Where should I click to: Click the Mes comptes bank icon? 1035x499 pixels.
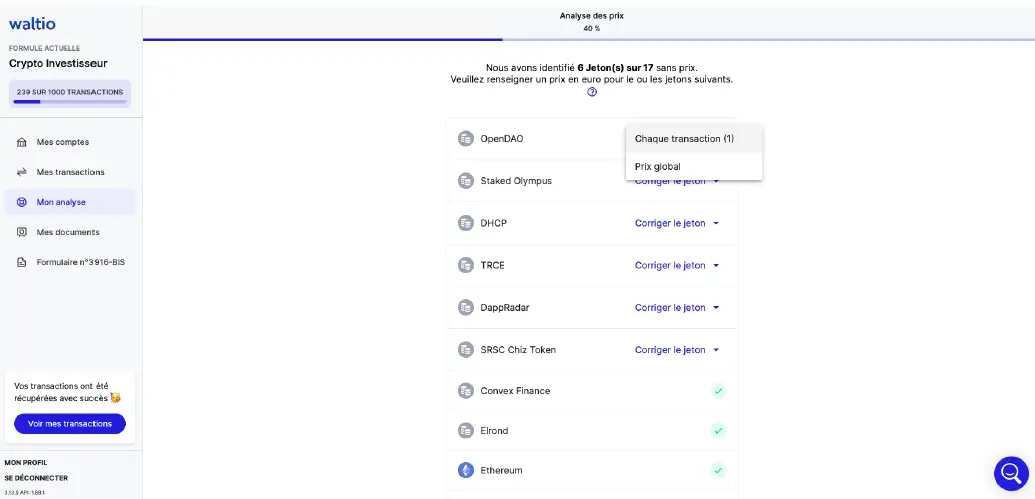tap(22, 142)
